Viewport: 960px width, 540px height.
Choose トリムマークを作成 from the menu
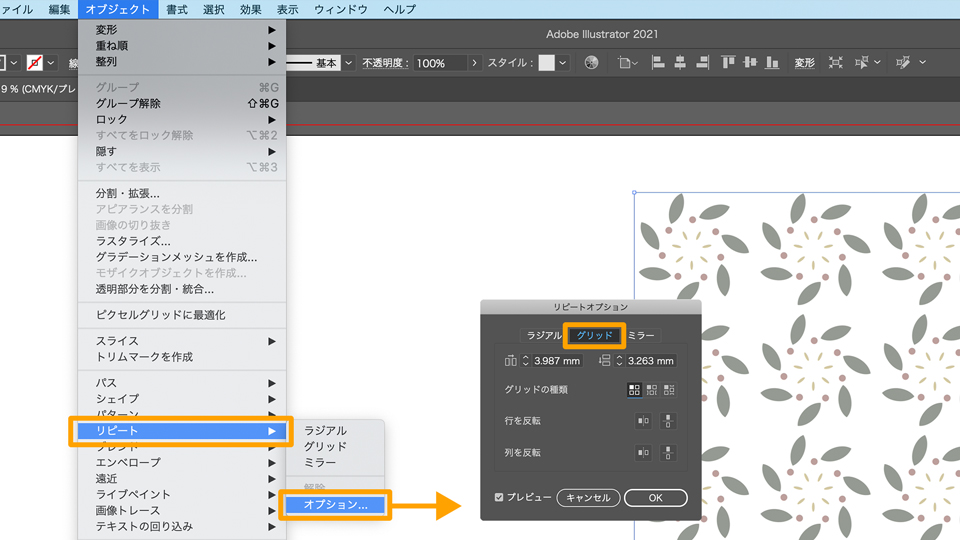(182, 356)
